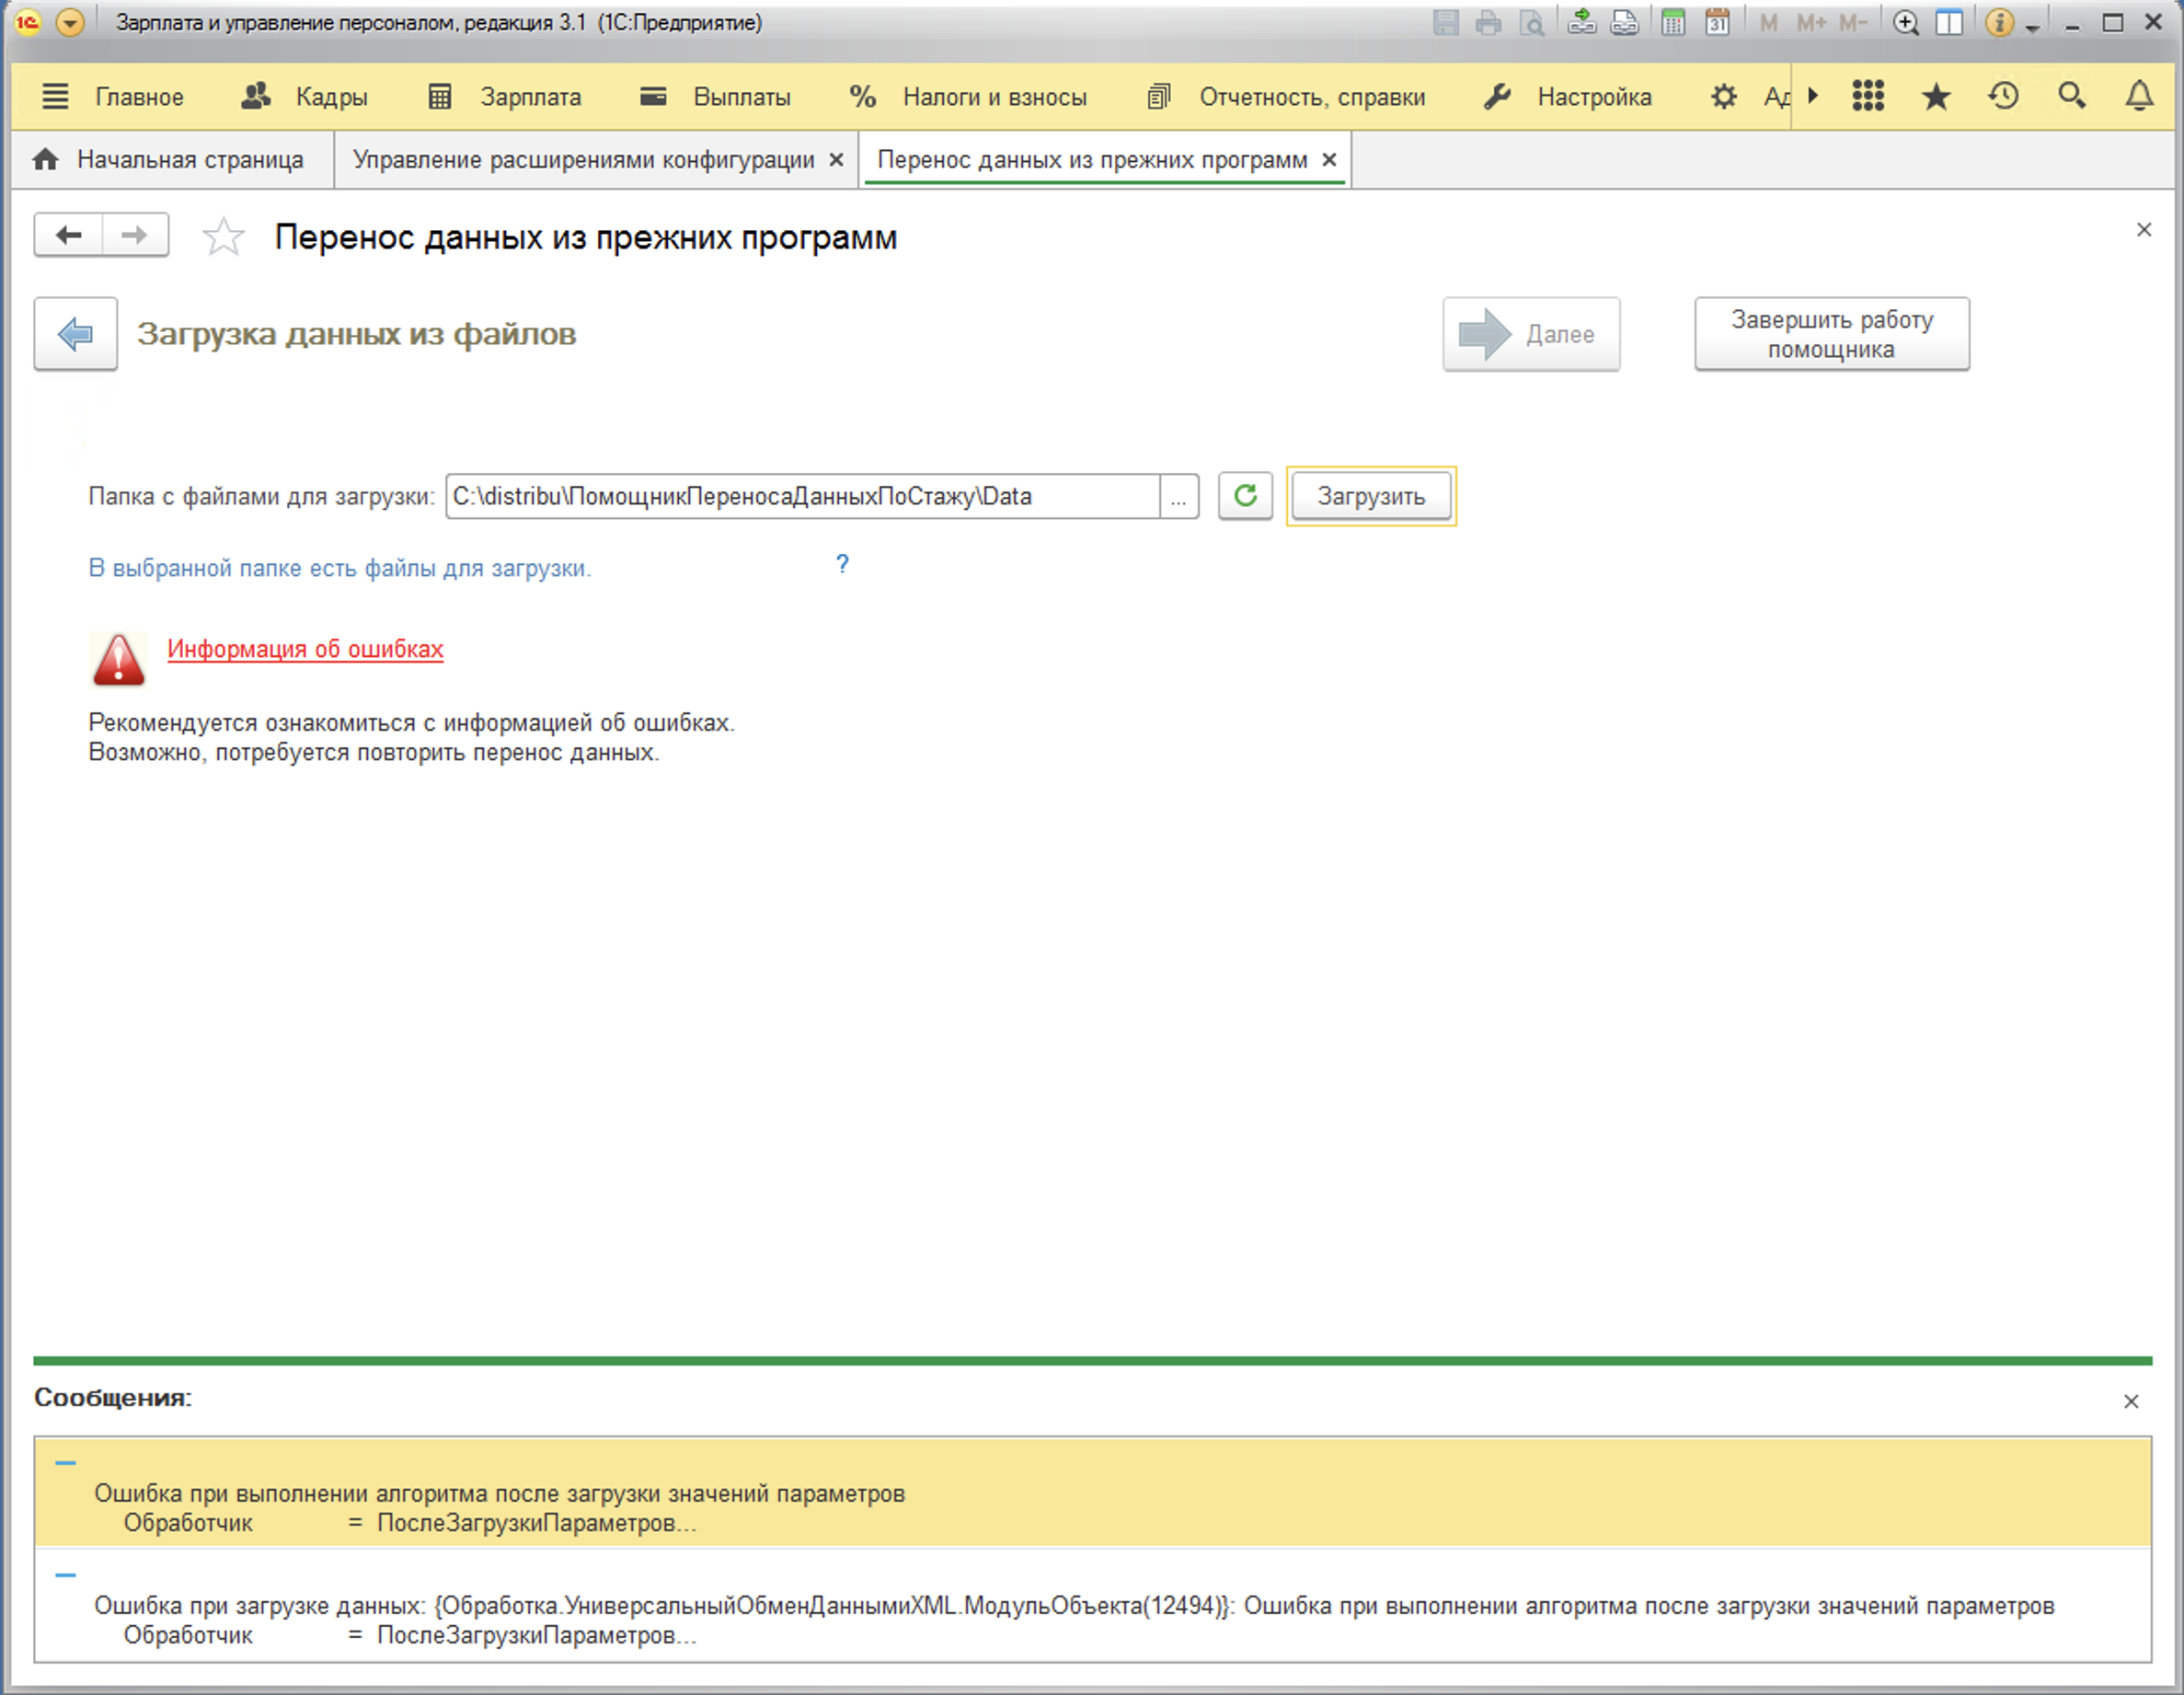Open the folder chooser ellipsis button

(x=1179, y=497)
